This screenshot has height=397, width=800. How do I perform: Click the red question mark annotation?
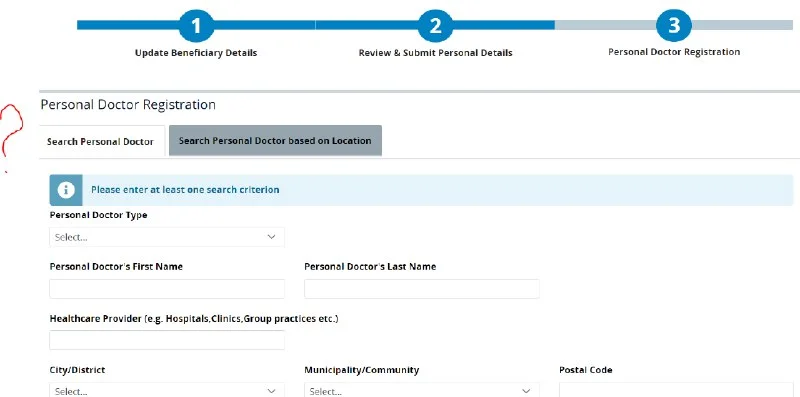(x=11, y=138)
